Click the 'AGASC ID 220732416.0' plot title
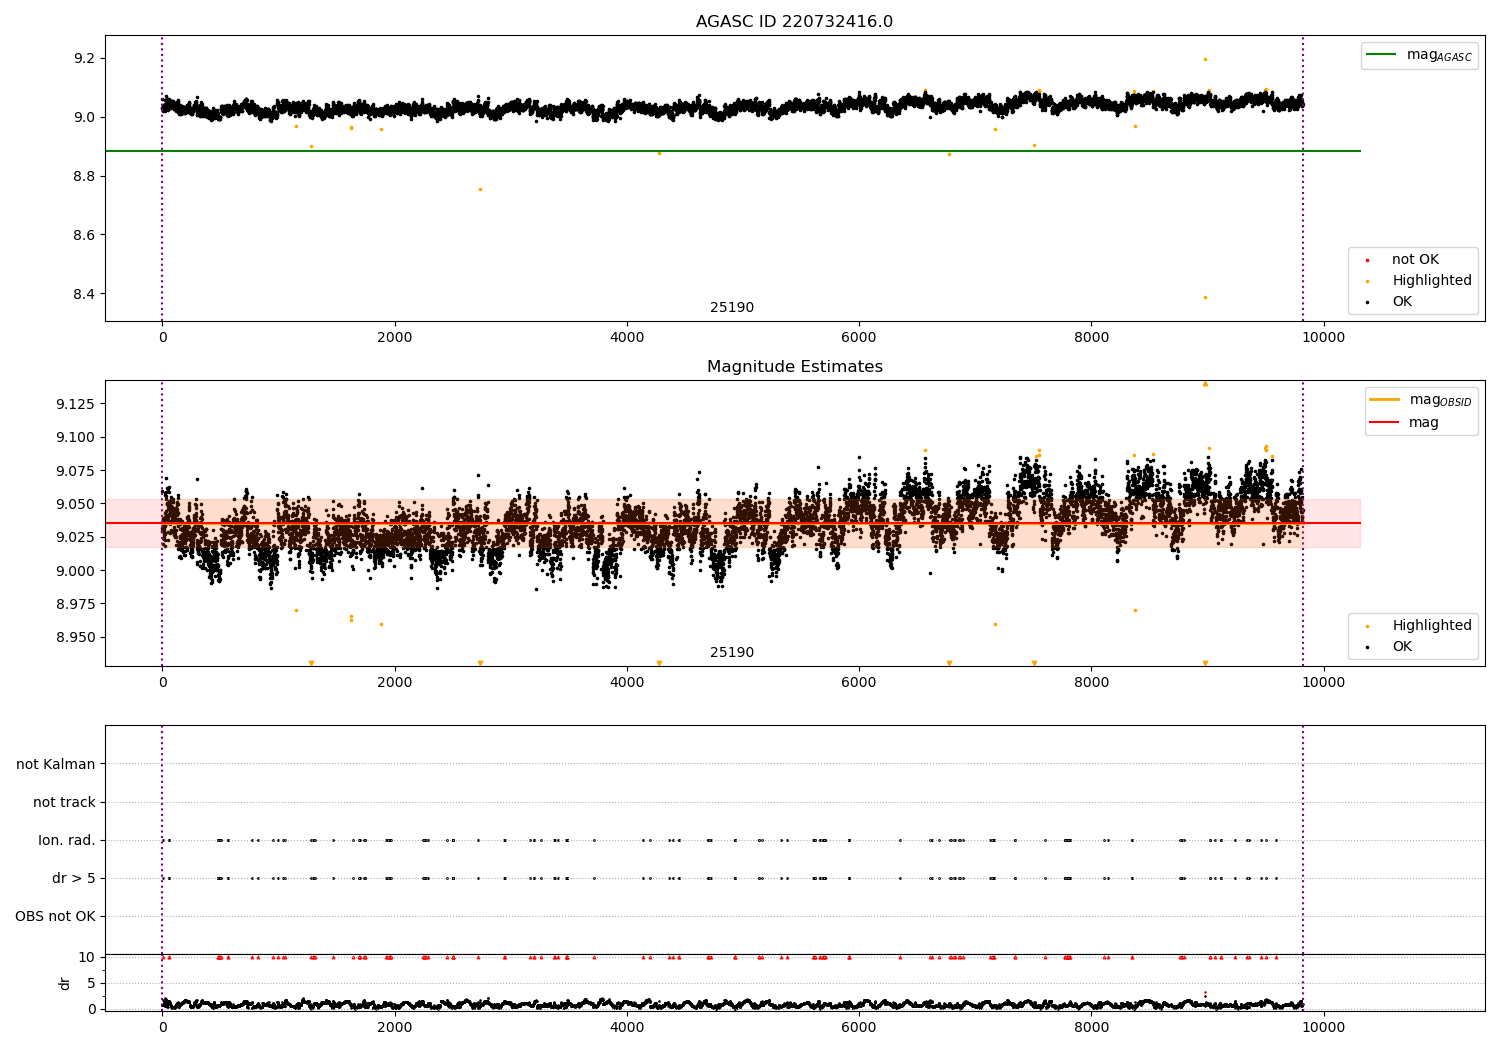 (794, 22)
